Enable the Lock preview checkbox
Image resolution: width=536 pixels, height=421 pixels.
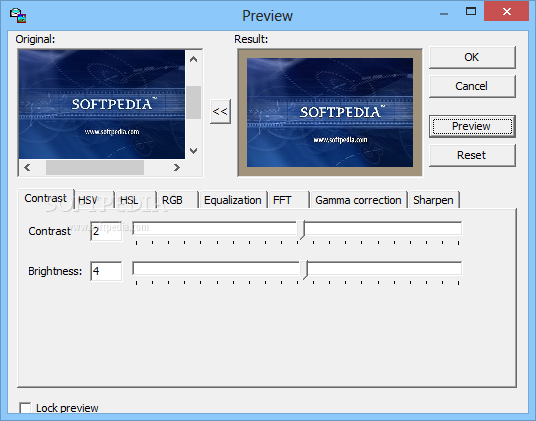(x=25, y=408)
